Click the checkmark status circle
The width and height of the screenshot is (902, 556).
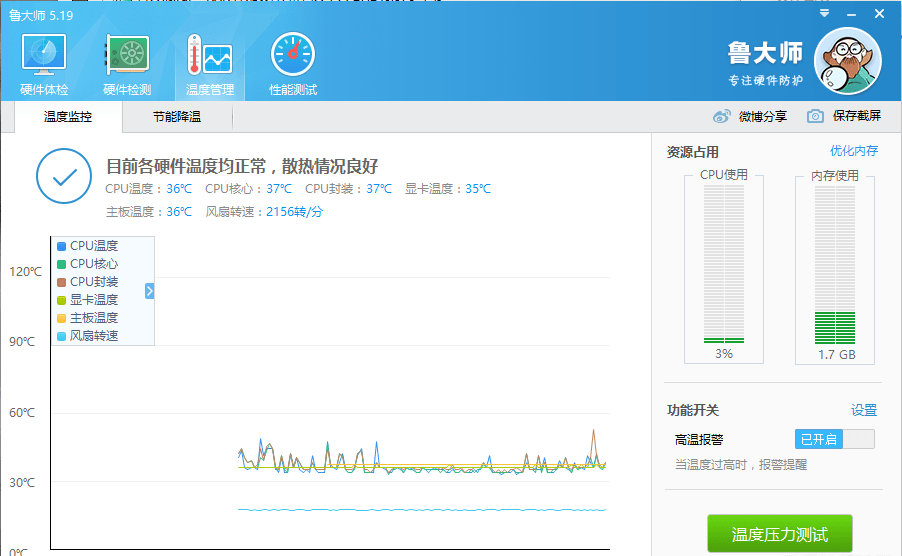click(64, 176)
